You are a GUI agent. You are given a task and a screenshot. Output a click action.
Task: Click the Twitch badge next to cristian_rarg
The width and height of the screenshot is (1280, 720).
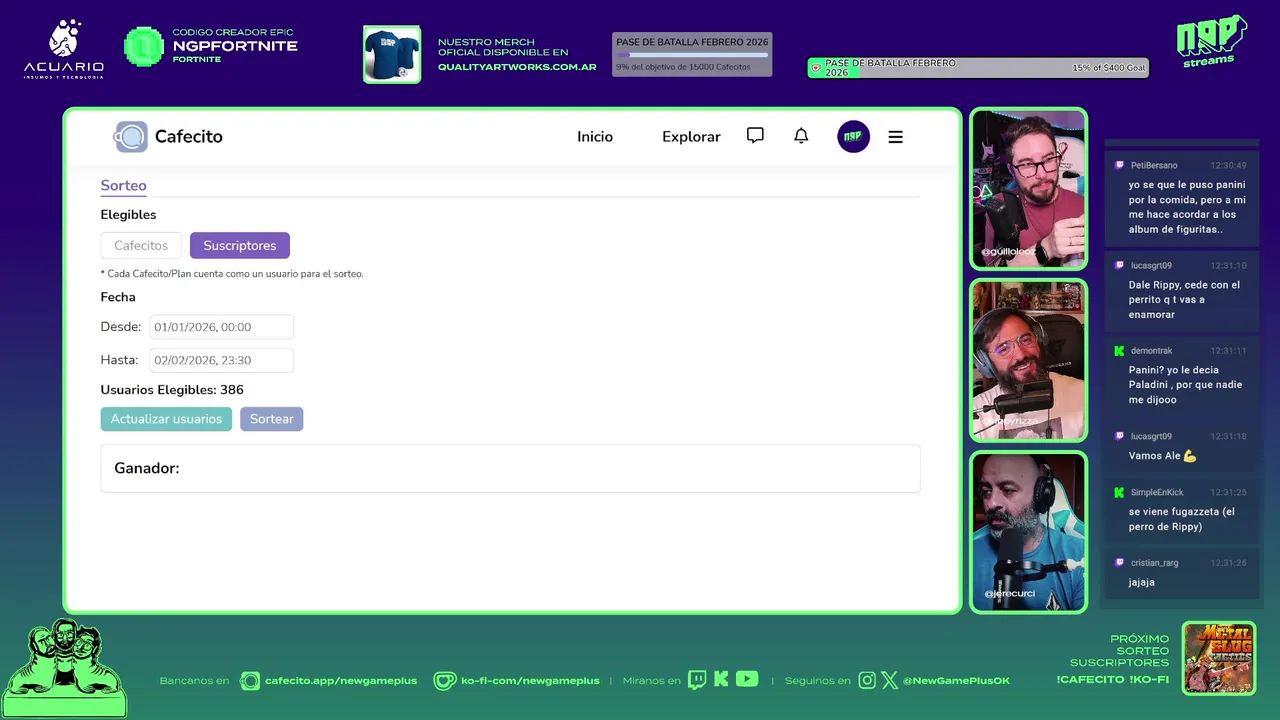1119,562
